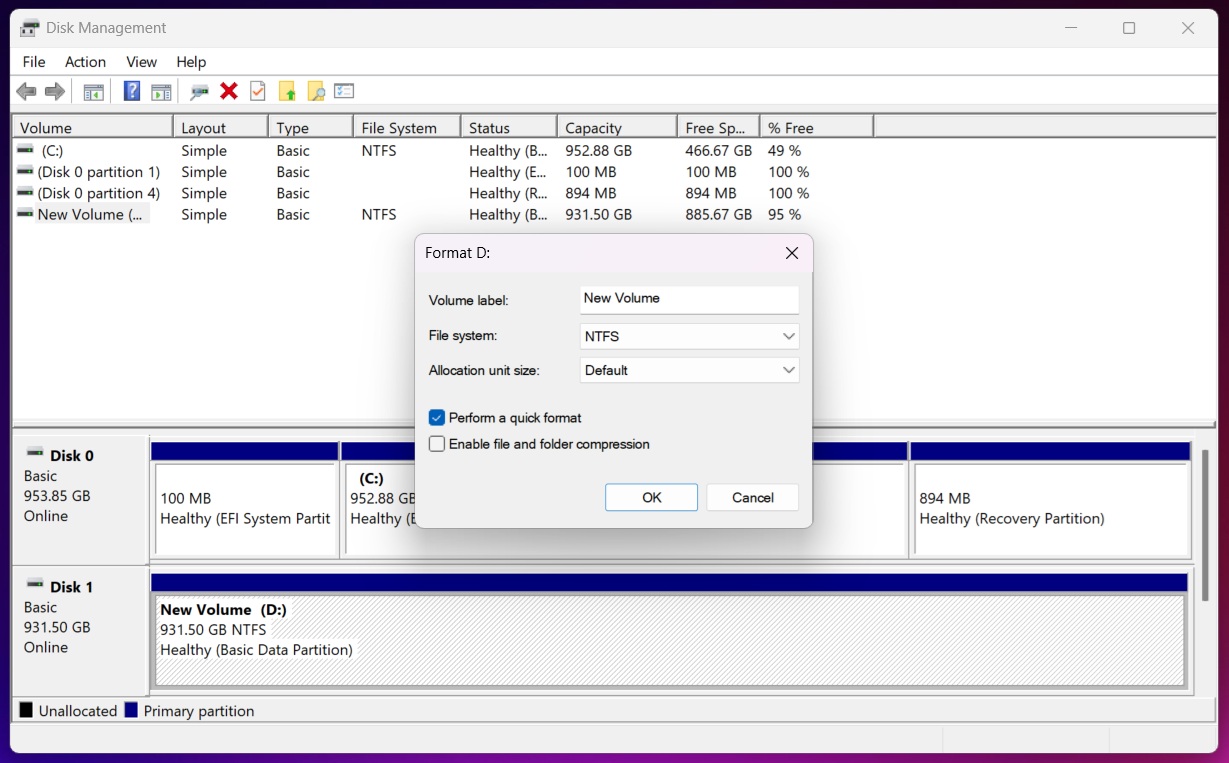Open the Action menu
The image size is (1229, 763).
pyautogui.click(x=85, y=62)
